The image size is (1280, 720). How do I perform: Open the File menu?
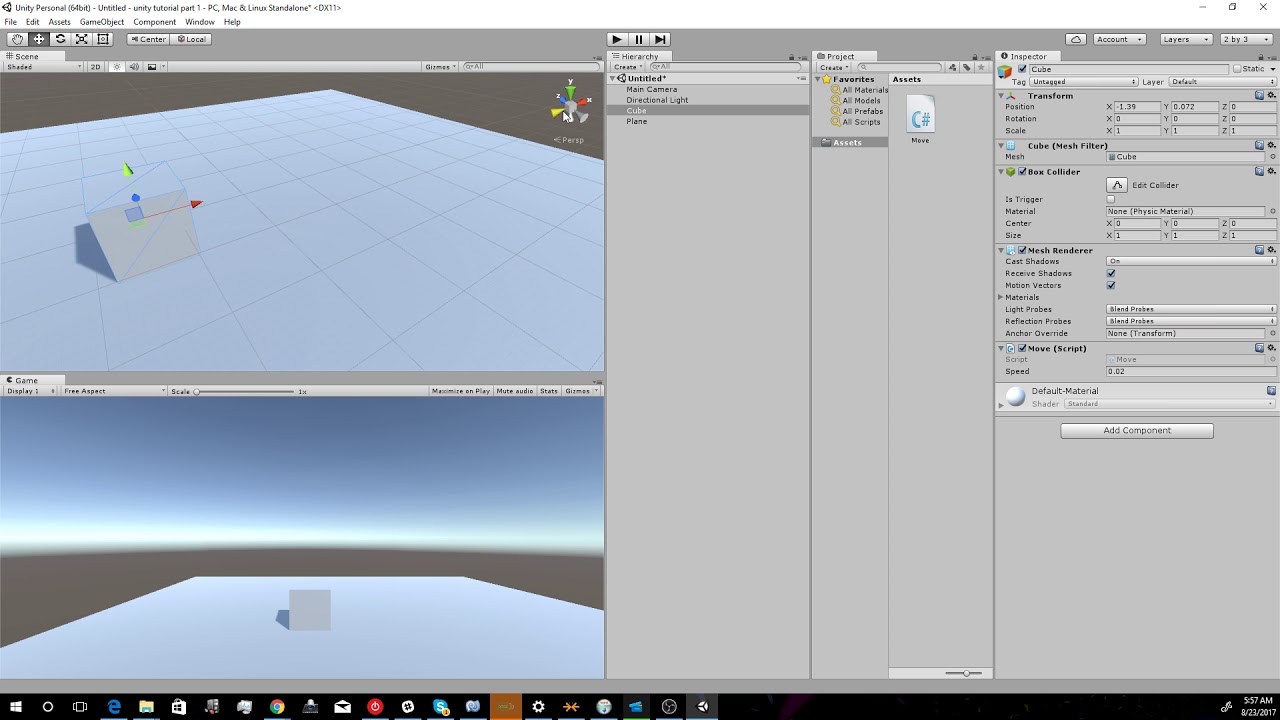(x=10, y=22)
